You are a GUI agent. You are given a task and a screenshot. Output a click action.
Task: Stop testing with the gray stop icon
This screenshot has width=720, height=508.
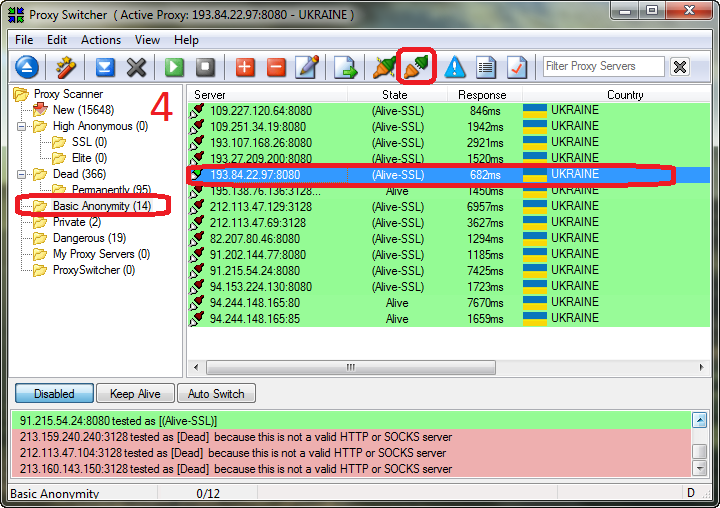click(x=205, y=67)
